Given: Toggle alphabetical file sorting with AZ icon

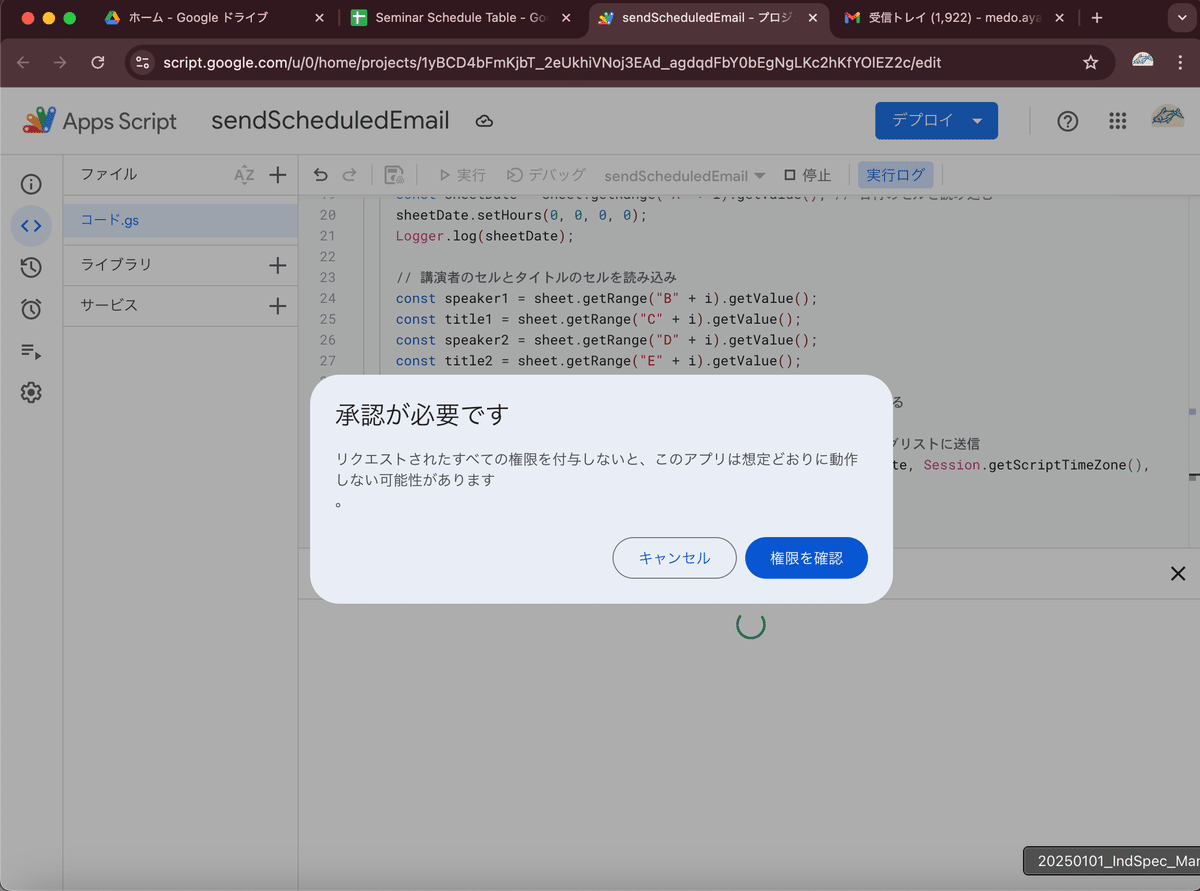Looking at the screenshot, I should [x=244, y=174].
